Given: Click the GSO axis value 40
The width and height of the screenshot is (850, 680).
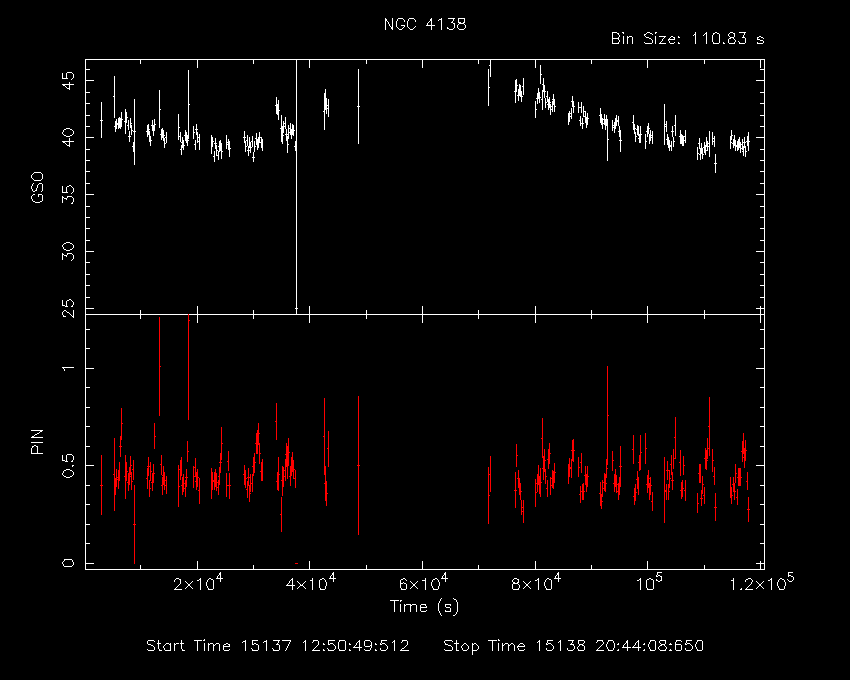Looking at the screenshot, I should pos(68,137).
